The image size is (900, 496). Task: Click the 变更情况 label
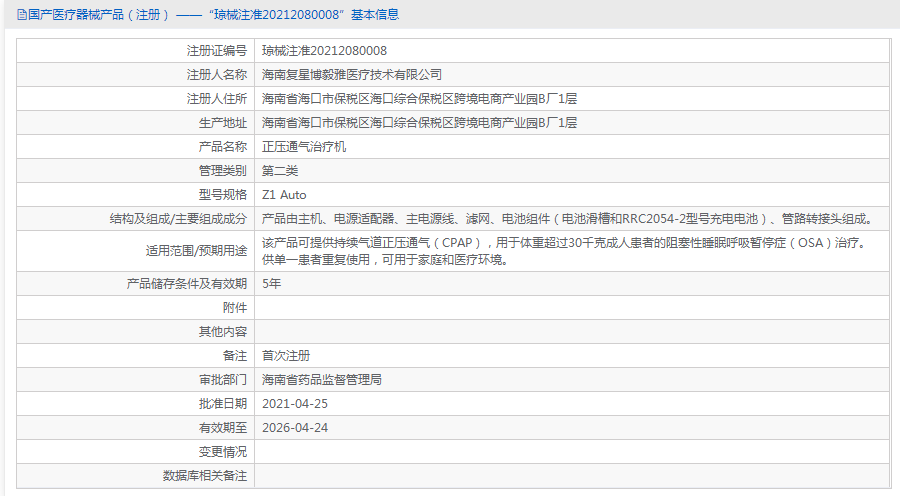coord(223,452)
